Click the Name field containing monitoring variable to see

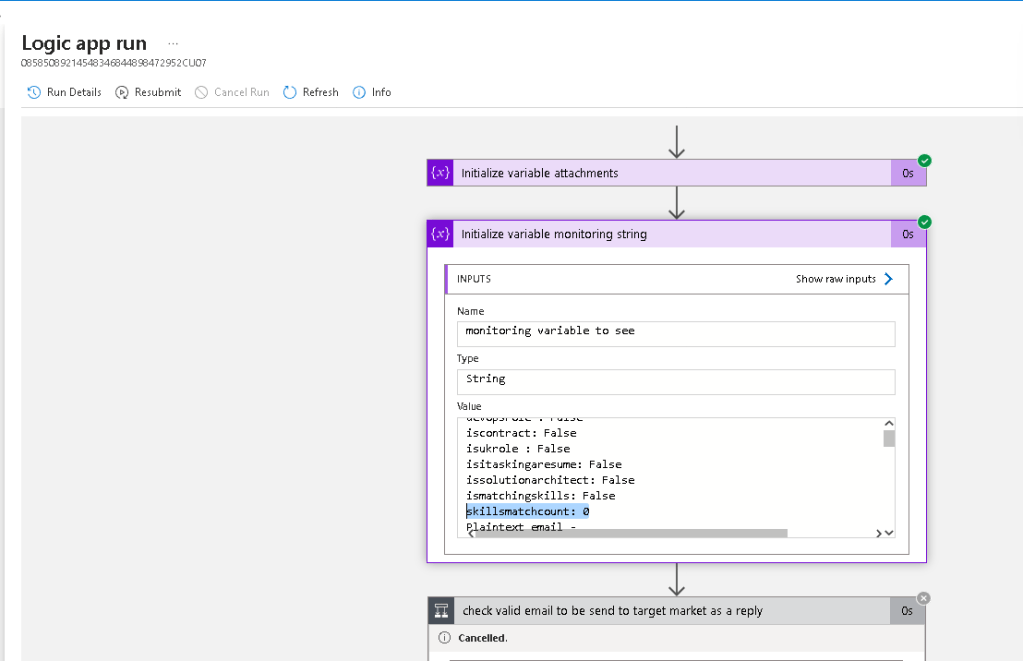pyautogui.click(x=676, y=333)
